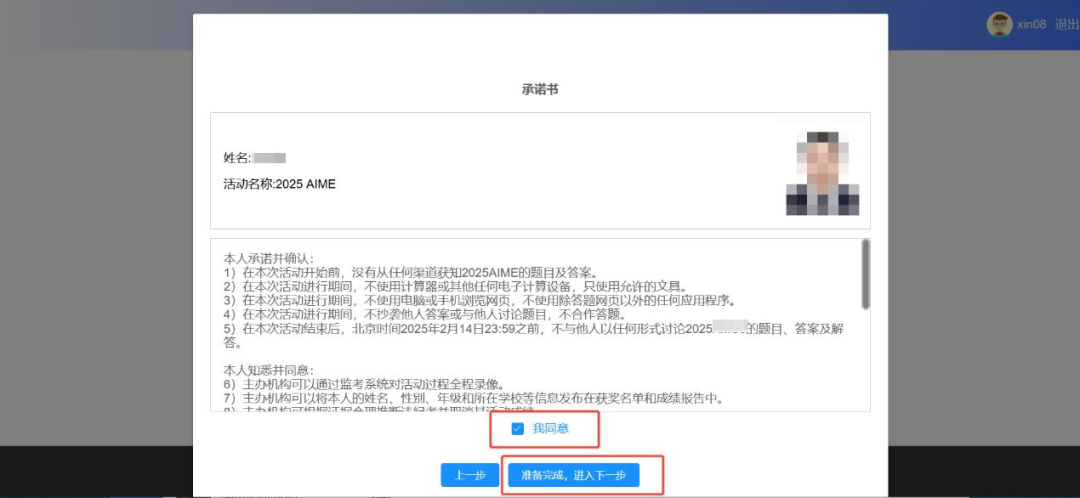Click the 姓名 name field

255,158
